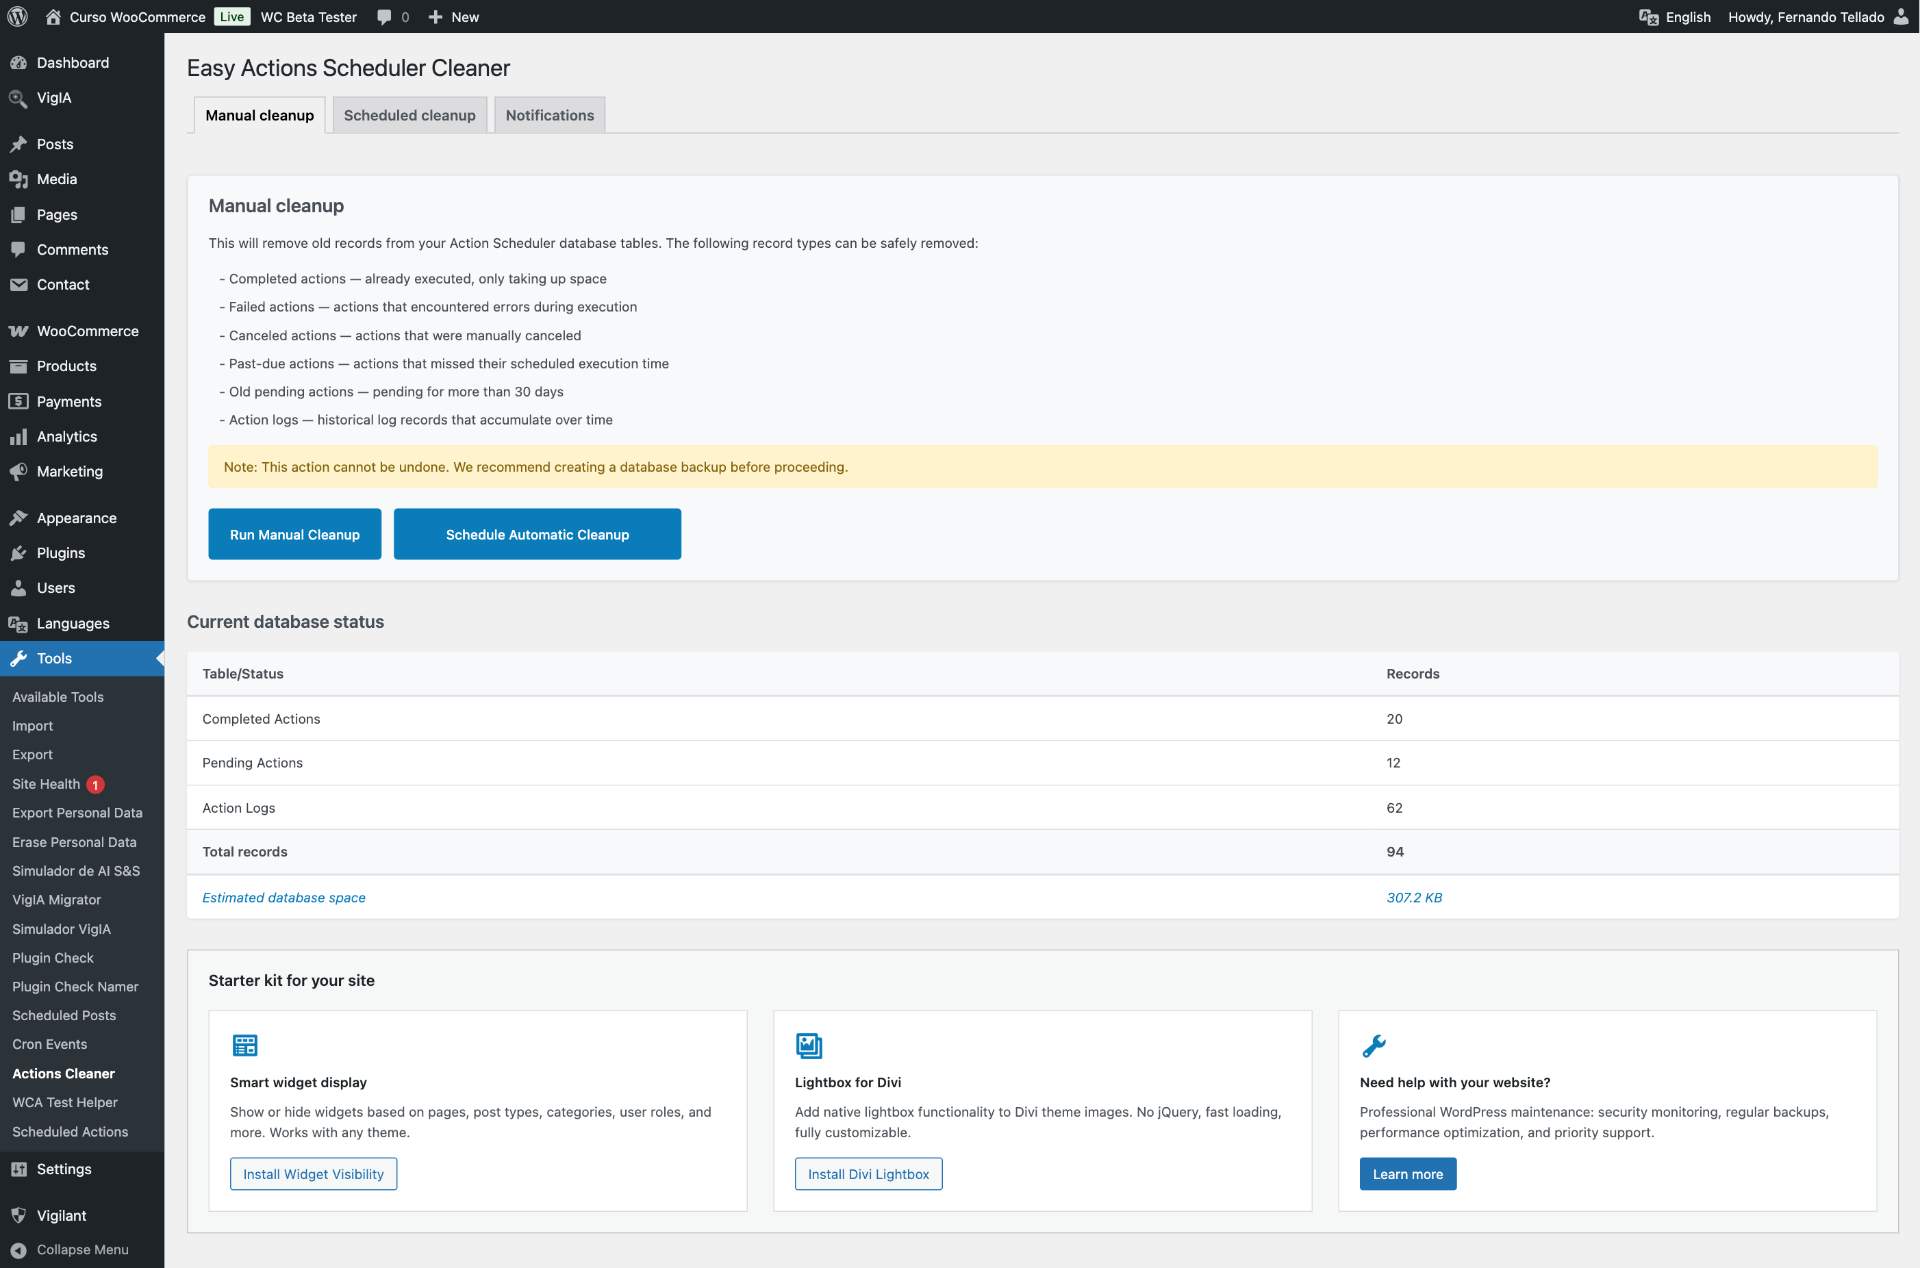Open Payments sidebar icon
1920x1268 pixels.
(x=18, y=402)
